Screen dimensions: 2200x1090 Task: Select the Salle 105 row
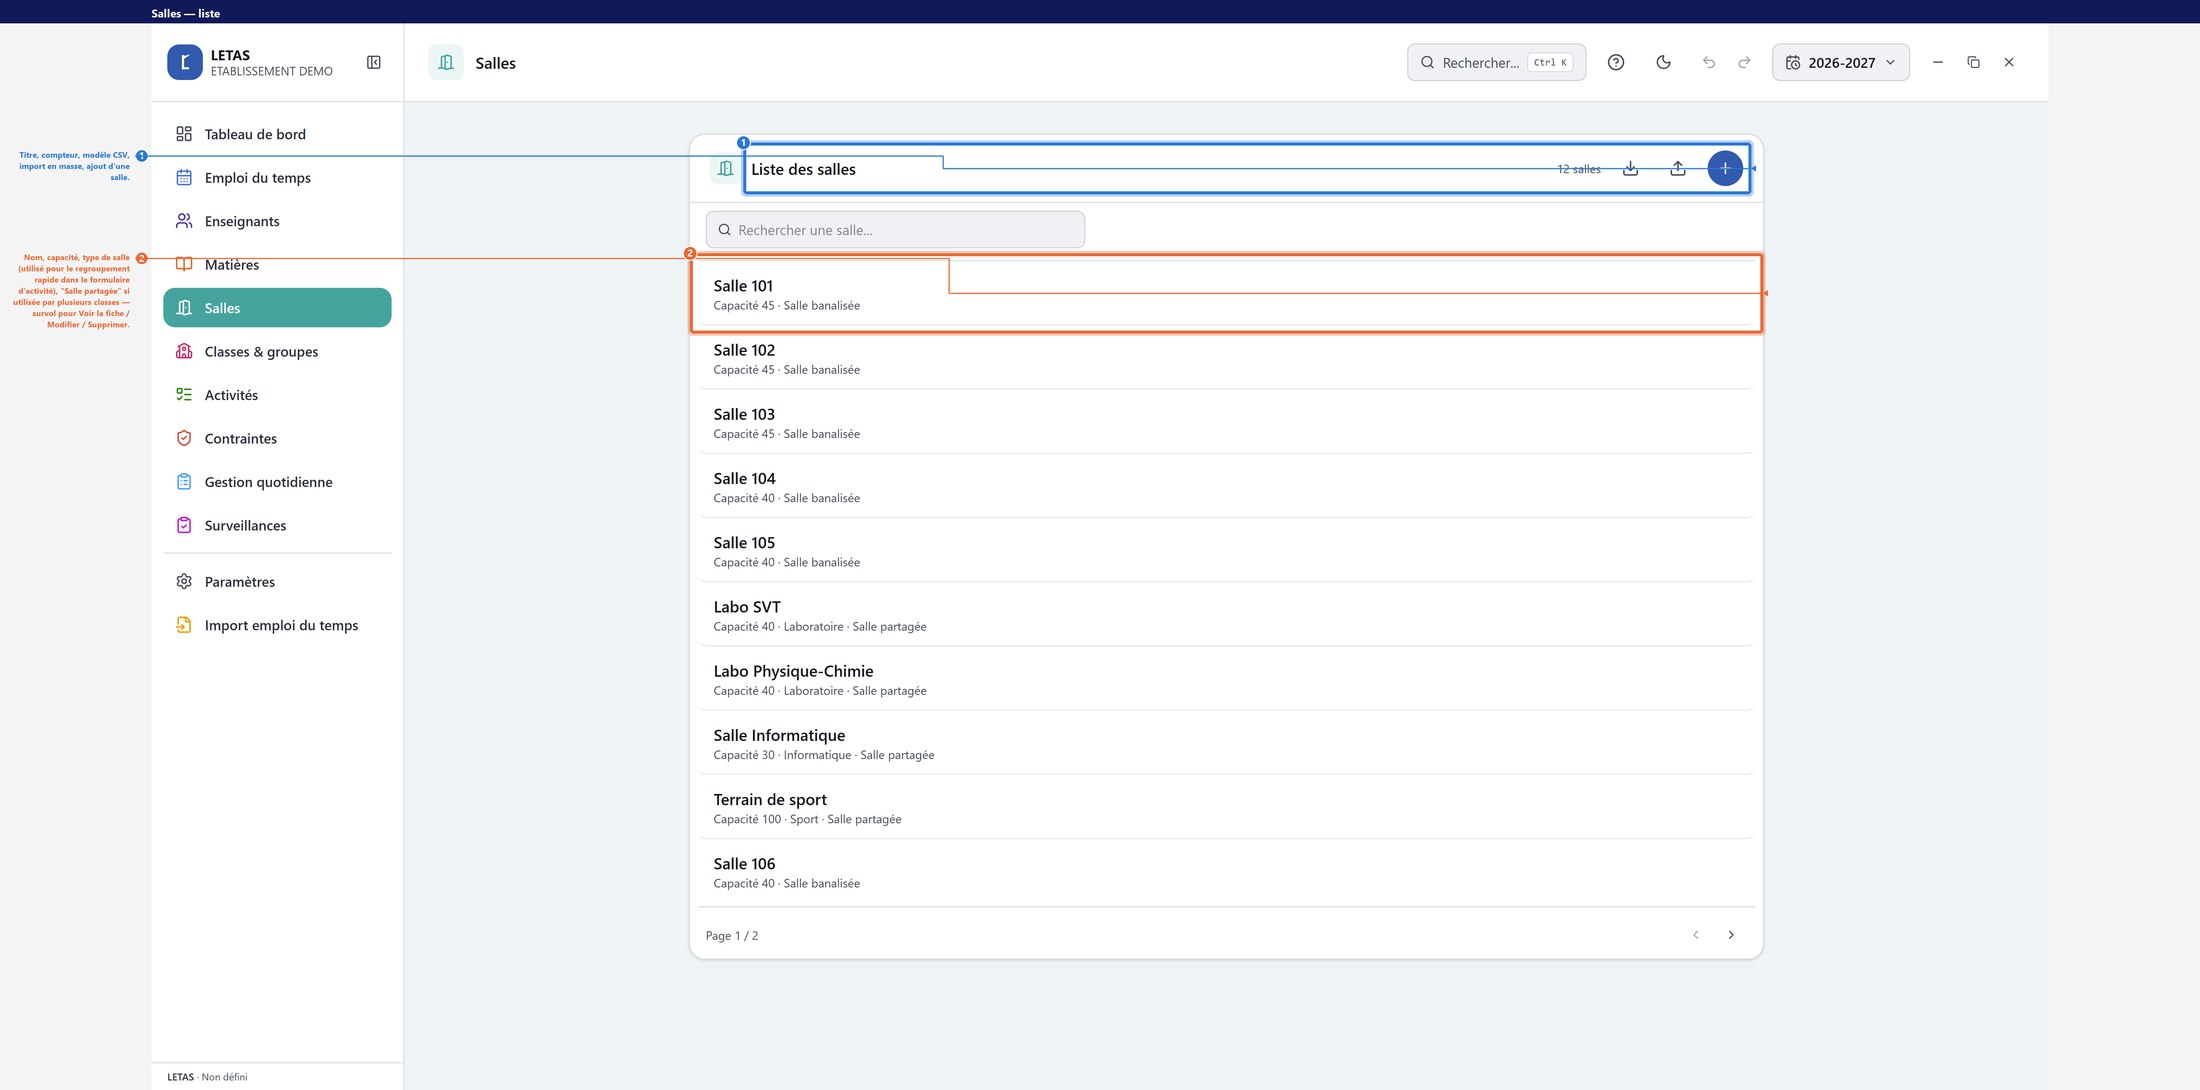click(1226, 551)
